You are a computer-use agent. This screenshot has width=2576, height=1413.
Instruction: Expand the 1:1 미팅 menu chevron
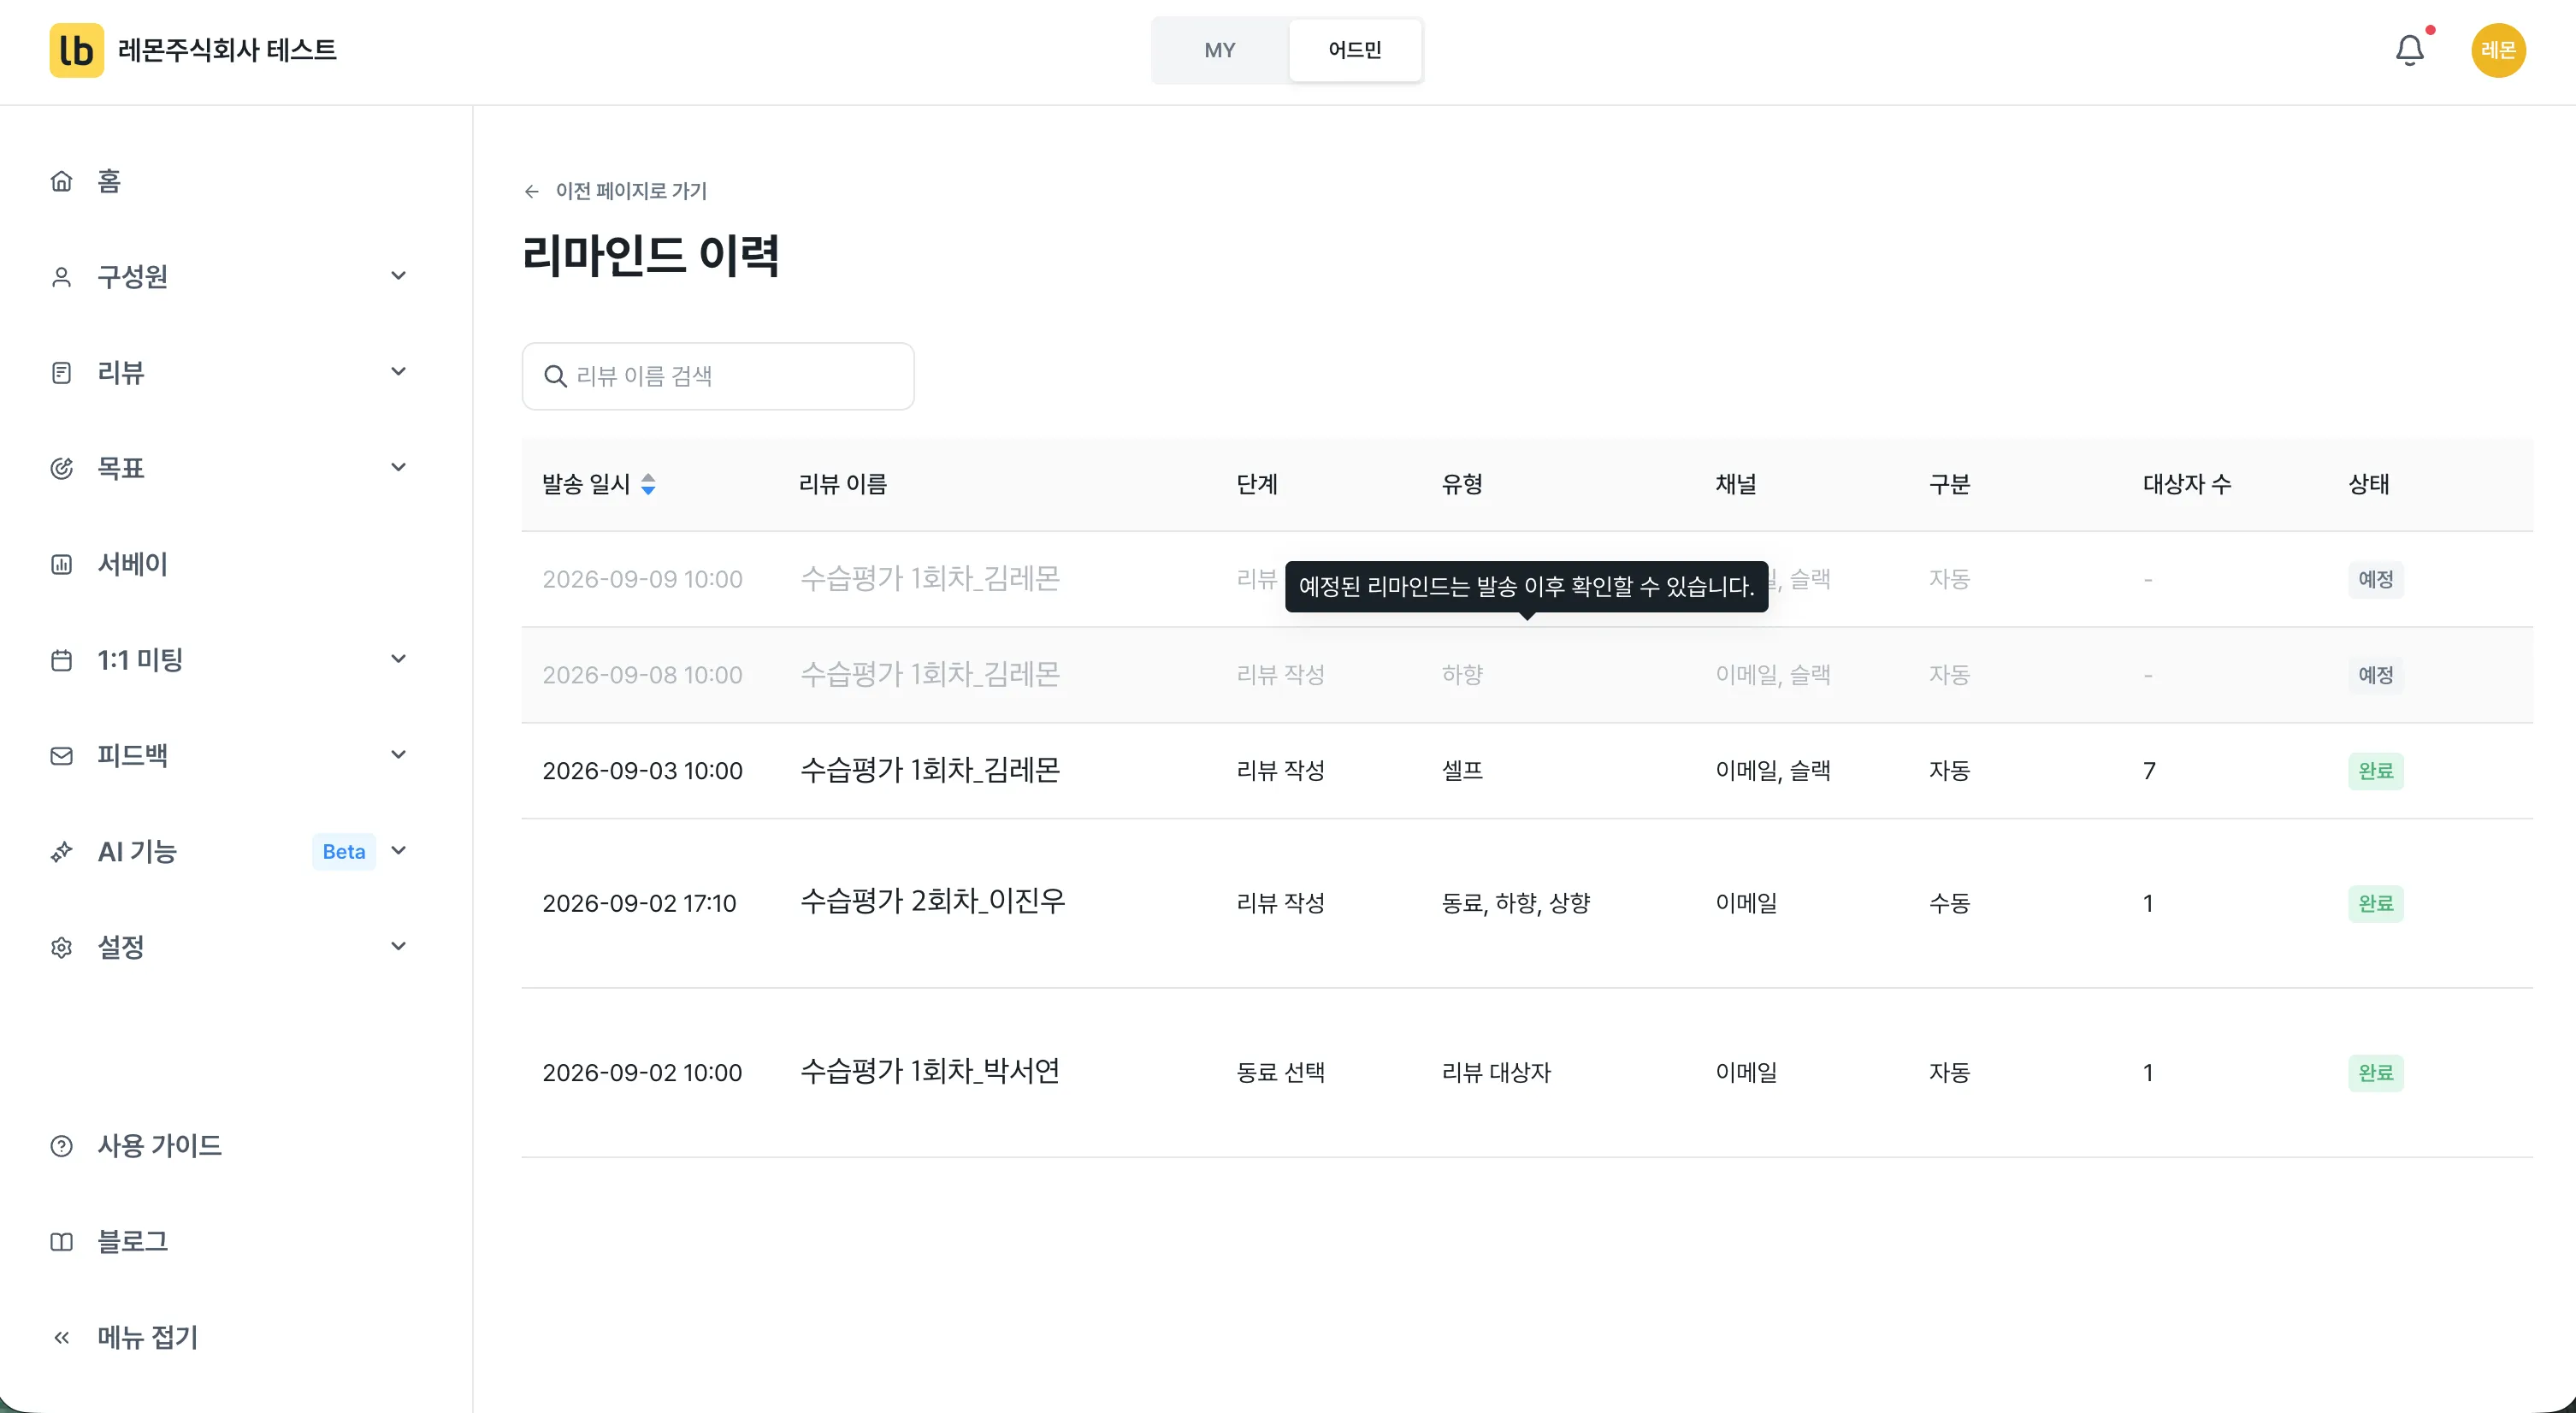pyautogui.click(x=398, y=659)
